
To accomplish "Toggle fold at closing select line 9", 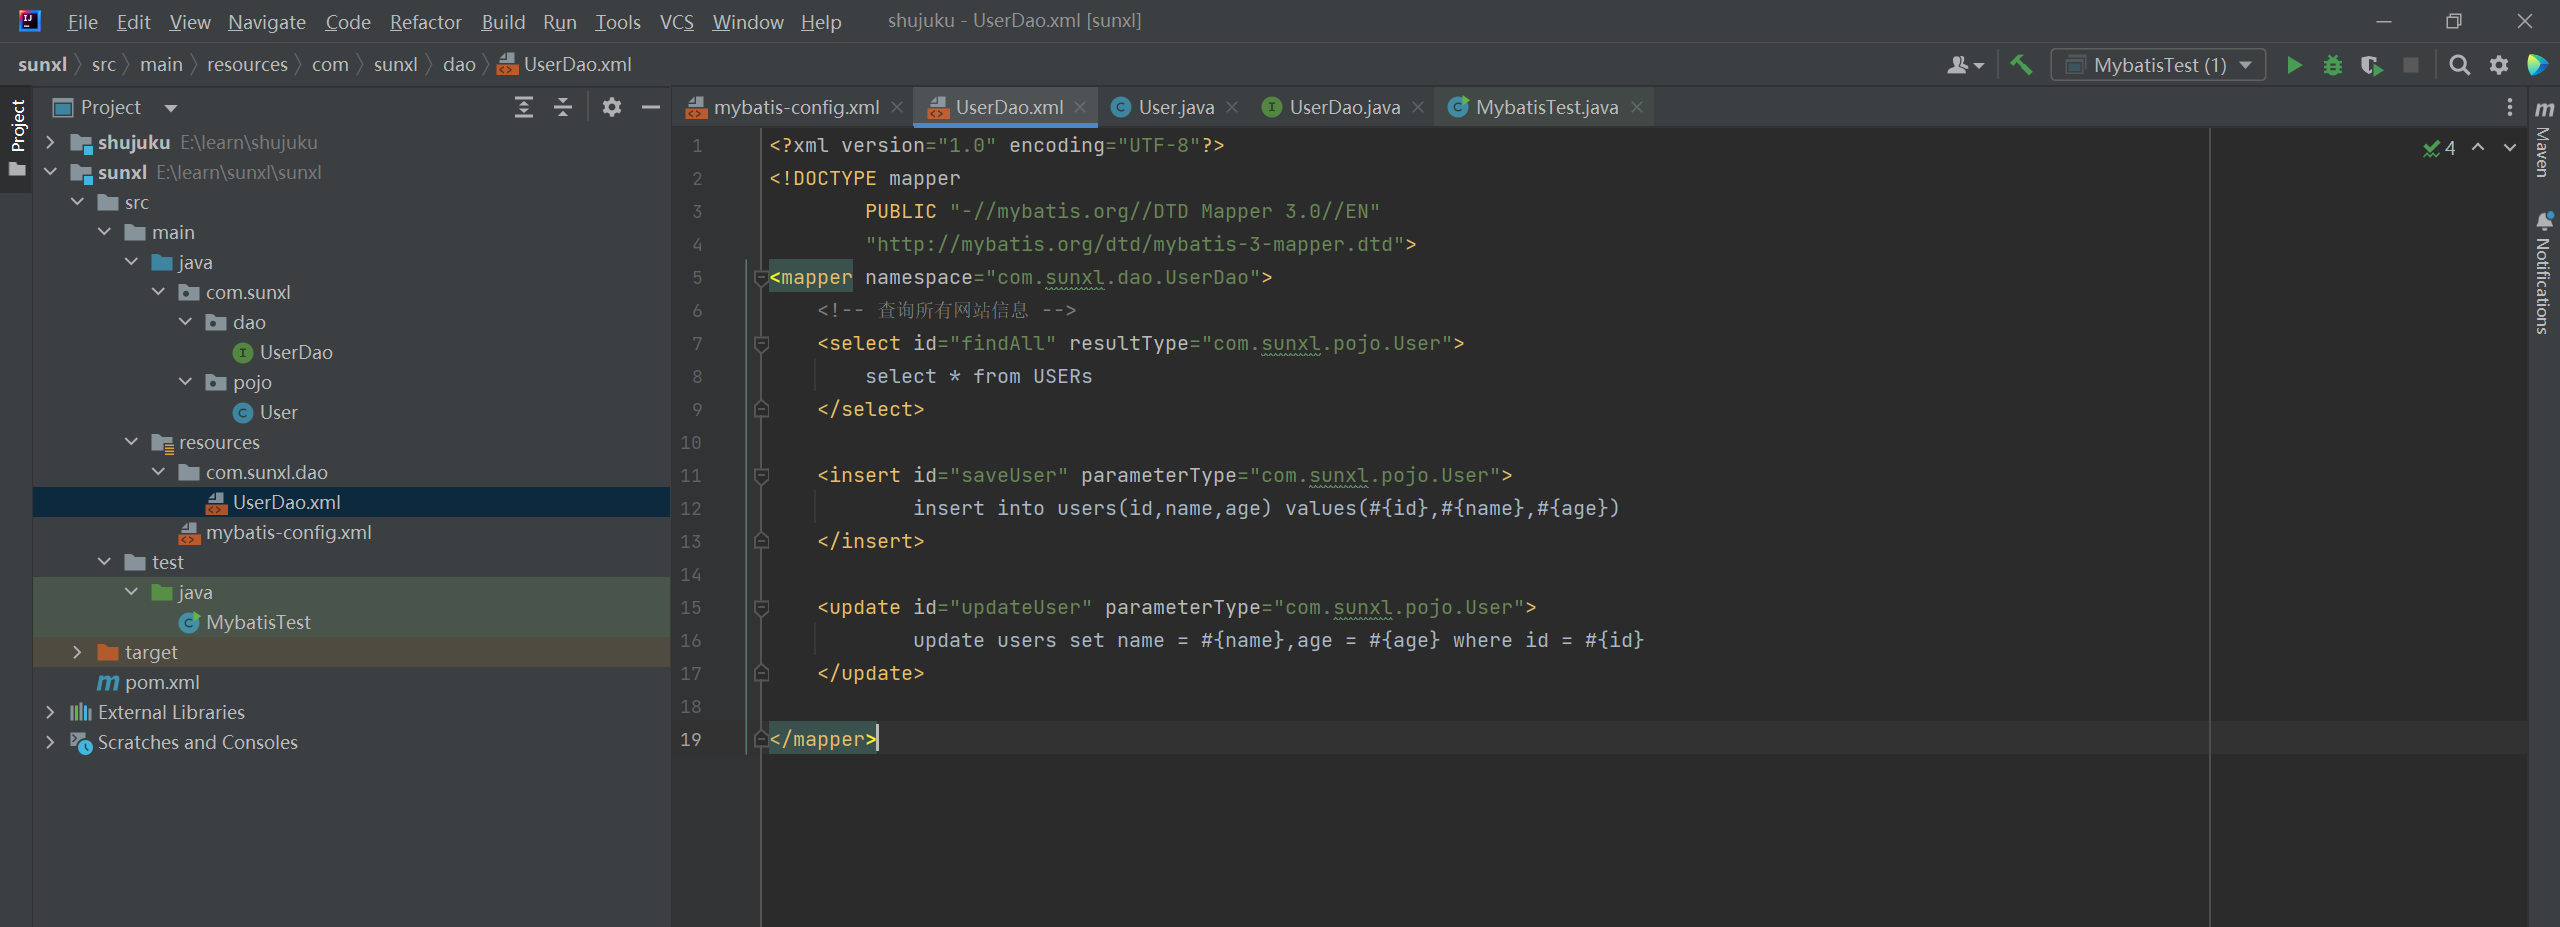I will pyautogui.click(x=761, y=410).
